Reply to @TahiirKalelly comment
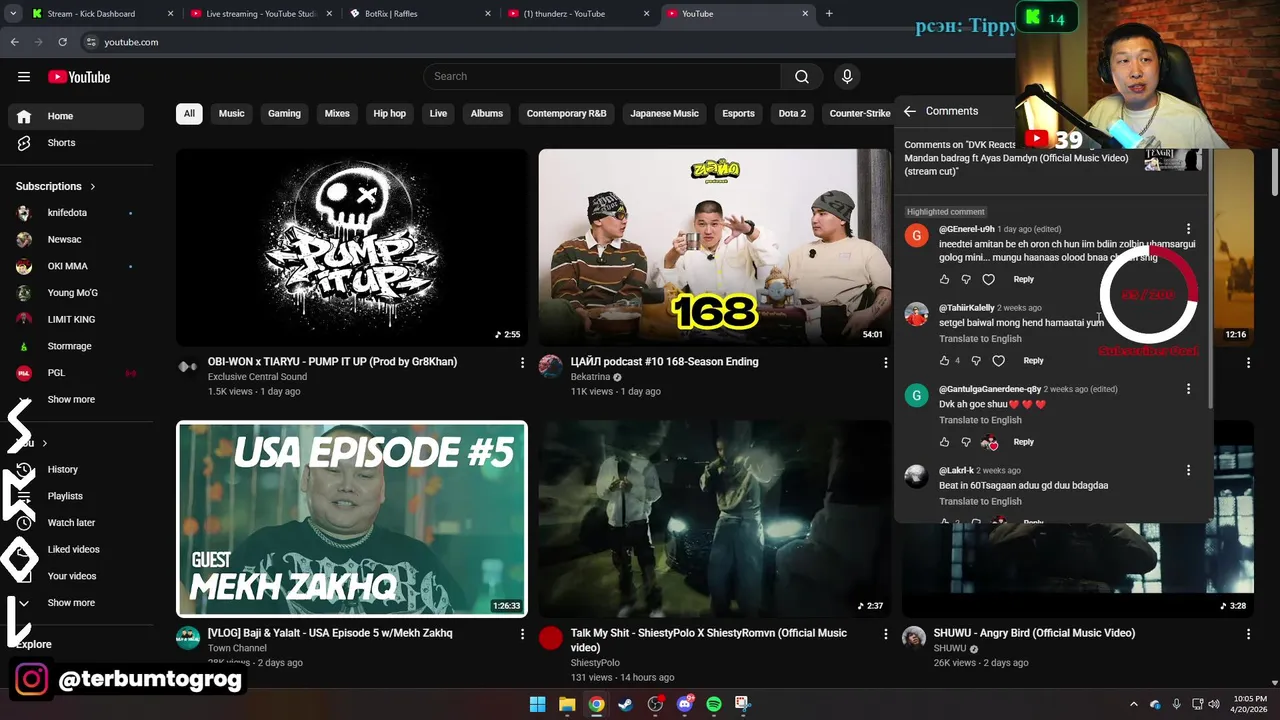Viewport: 1280px width, 720px height. pyautogui.click(x=1033, y=360)
